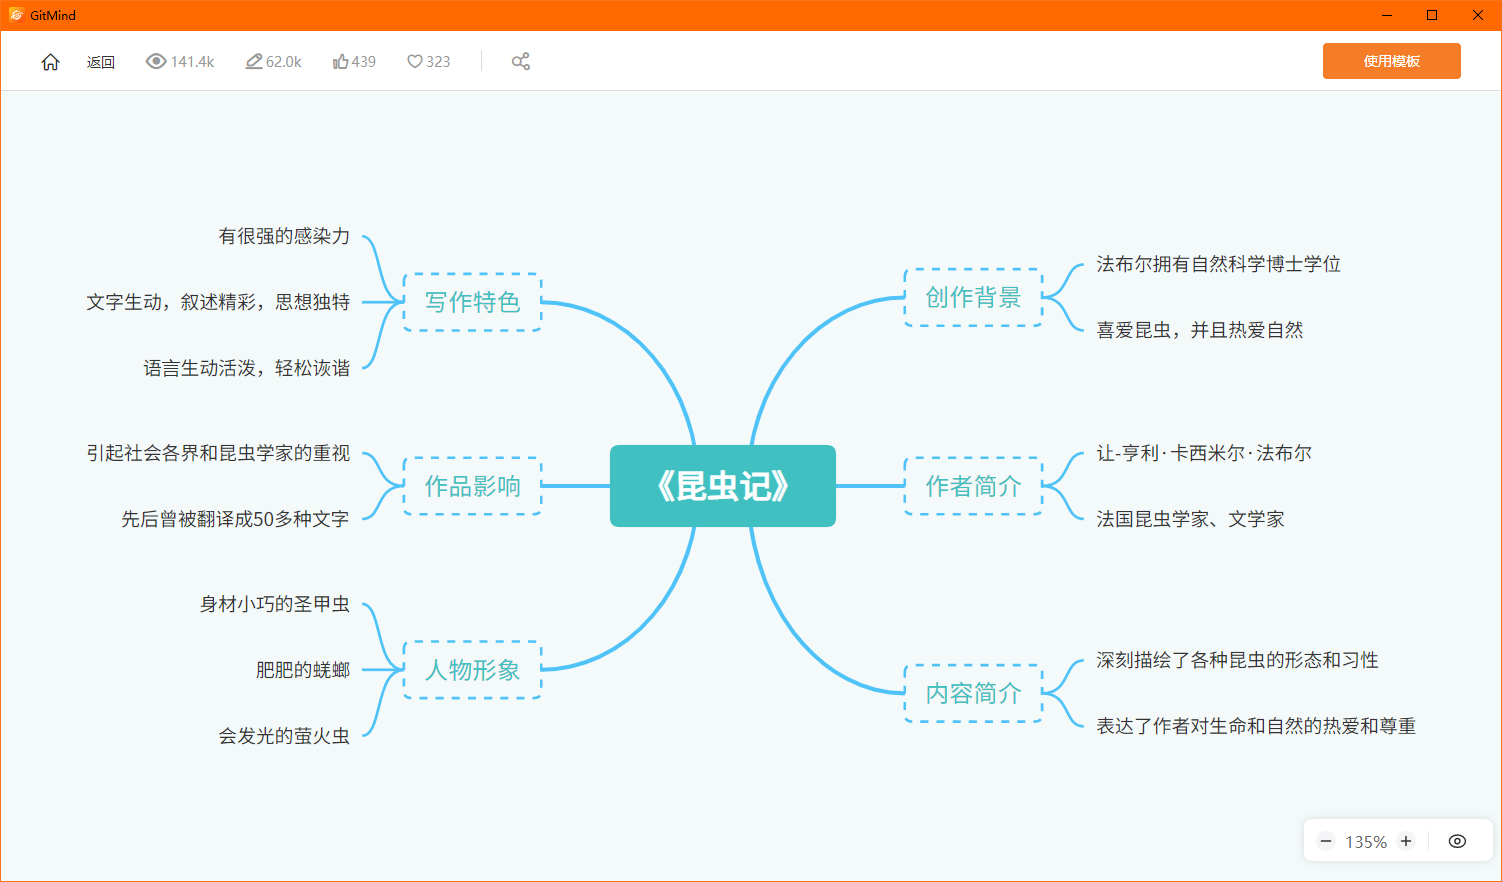Select the central 《昆虫记》 node
The width and height of the screenshot is (1502, 882).
[x=722, y=486]
